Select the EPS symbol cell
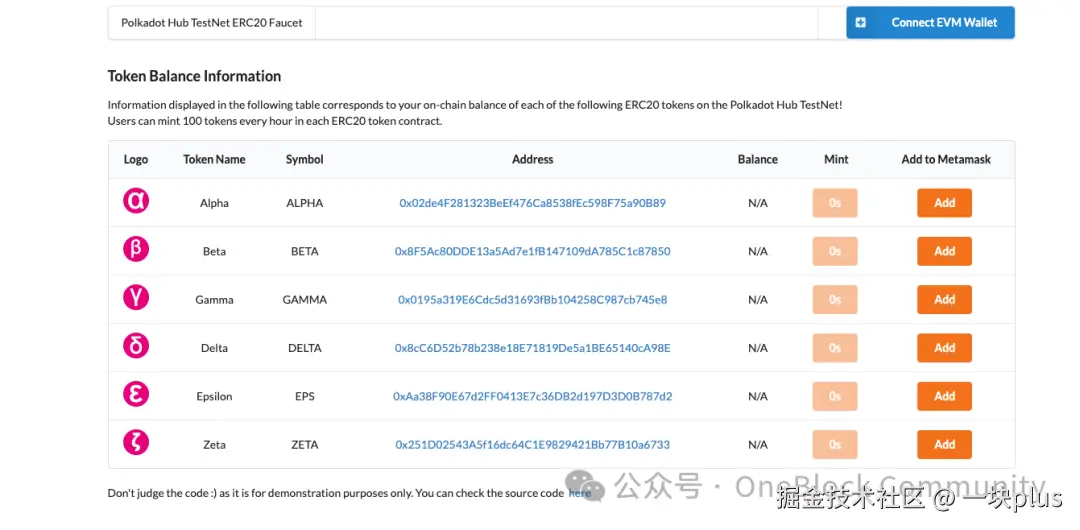 point(304,396)
